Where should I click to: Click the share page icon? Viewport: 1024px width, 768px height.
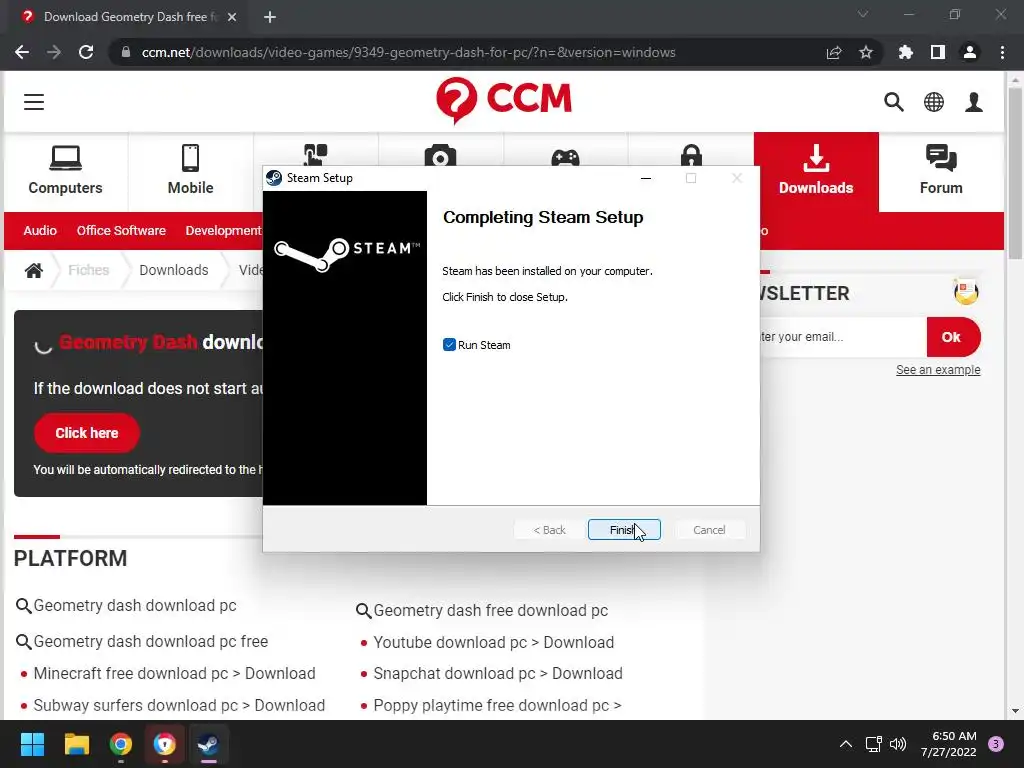pos(833,52)
